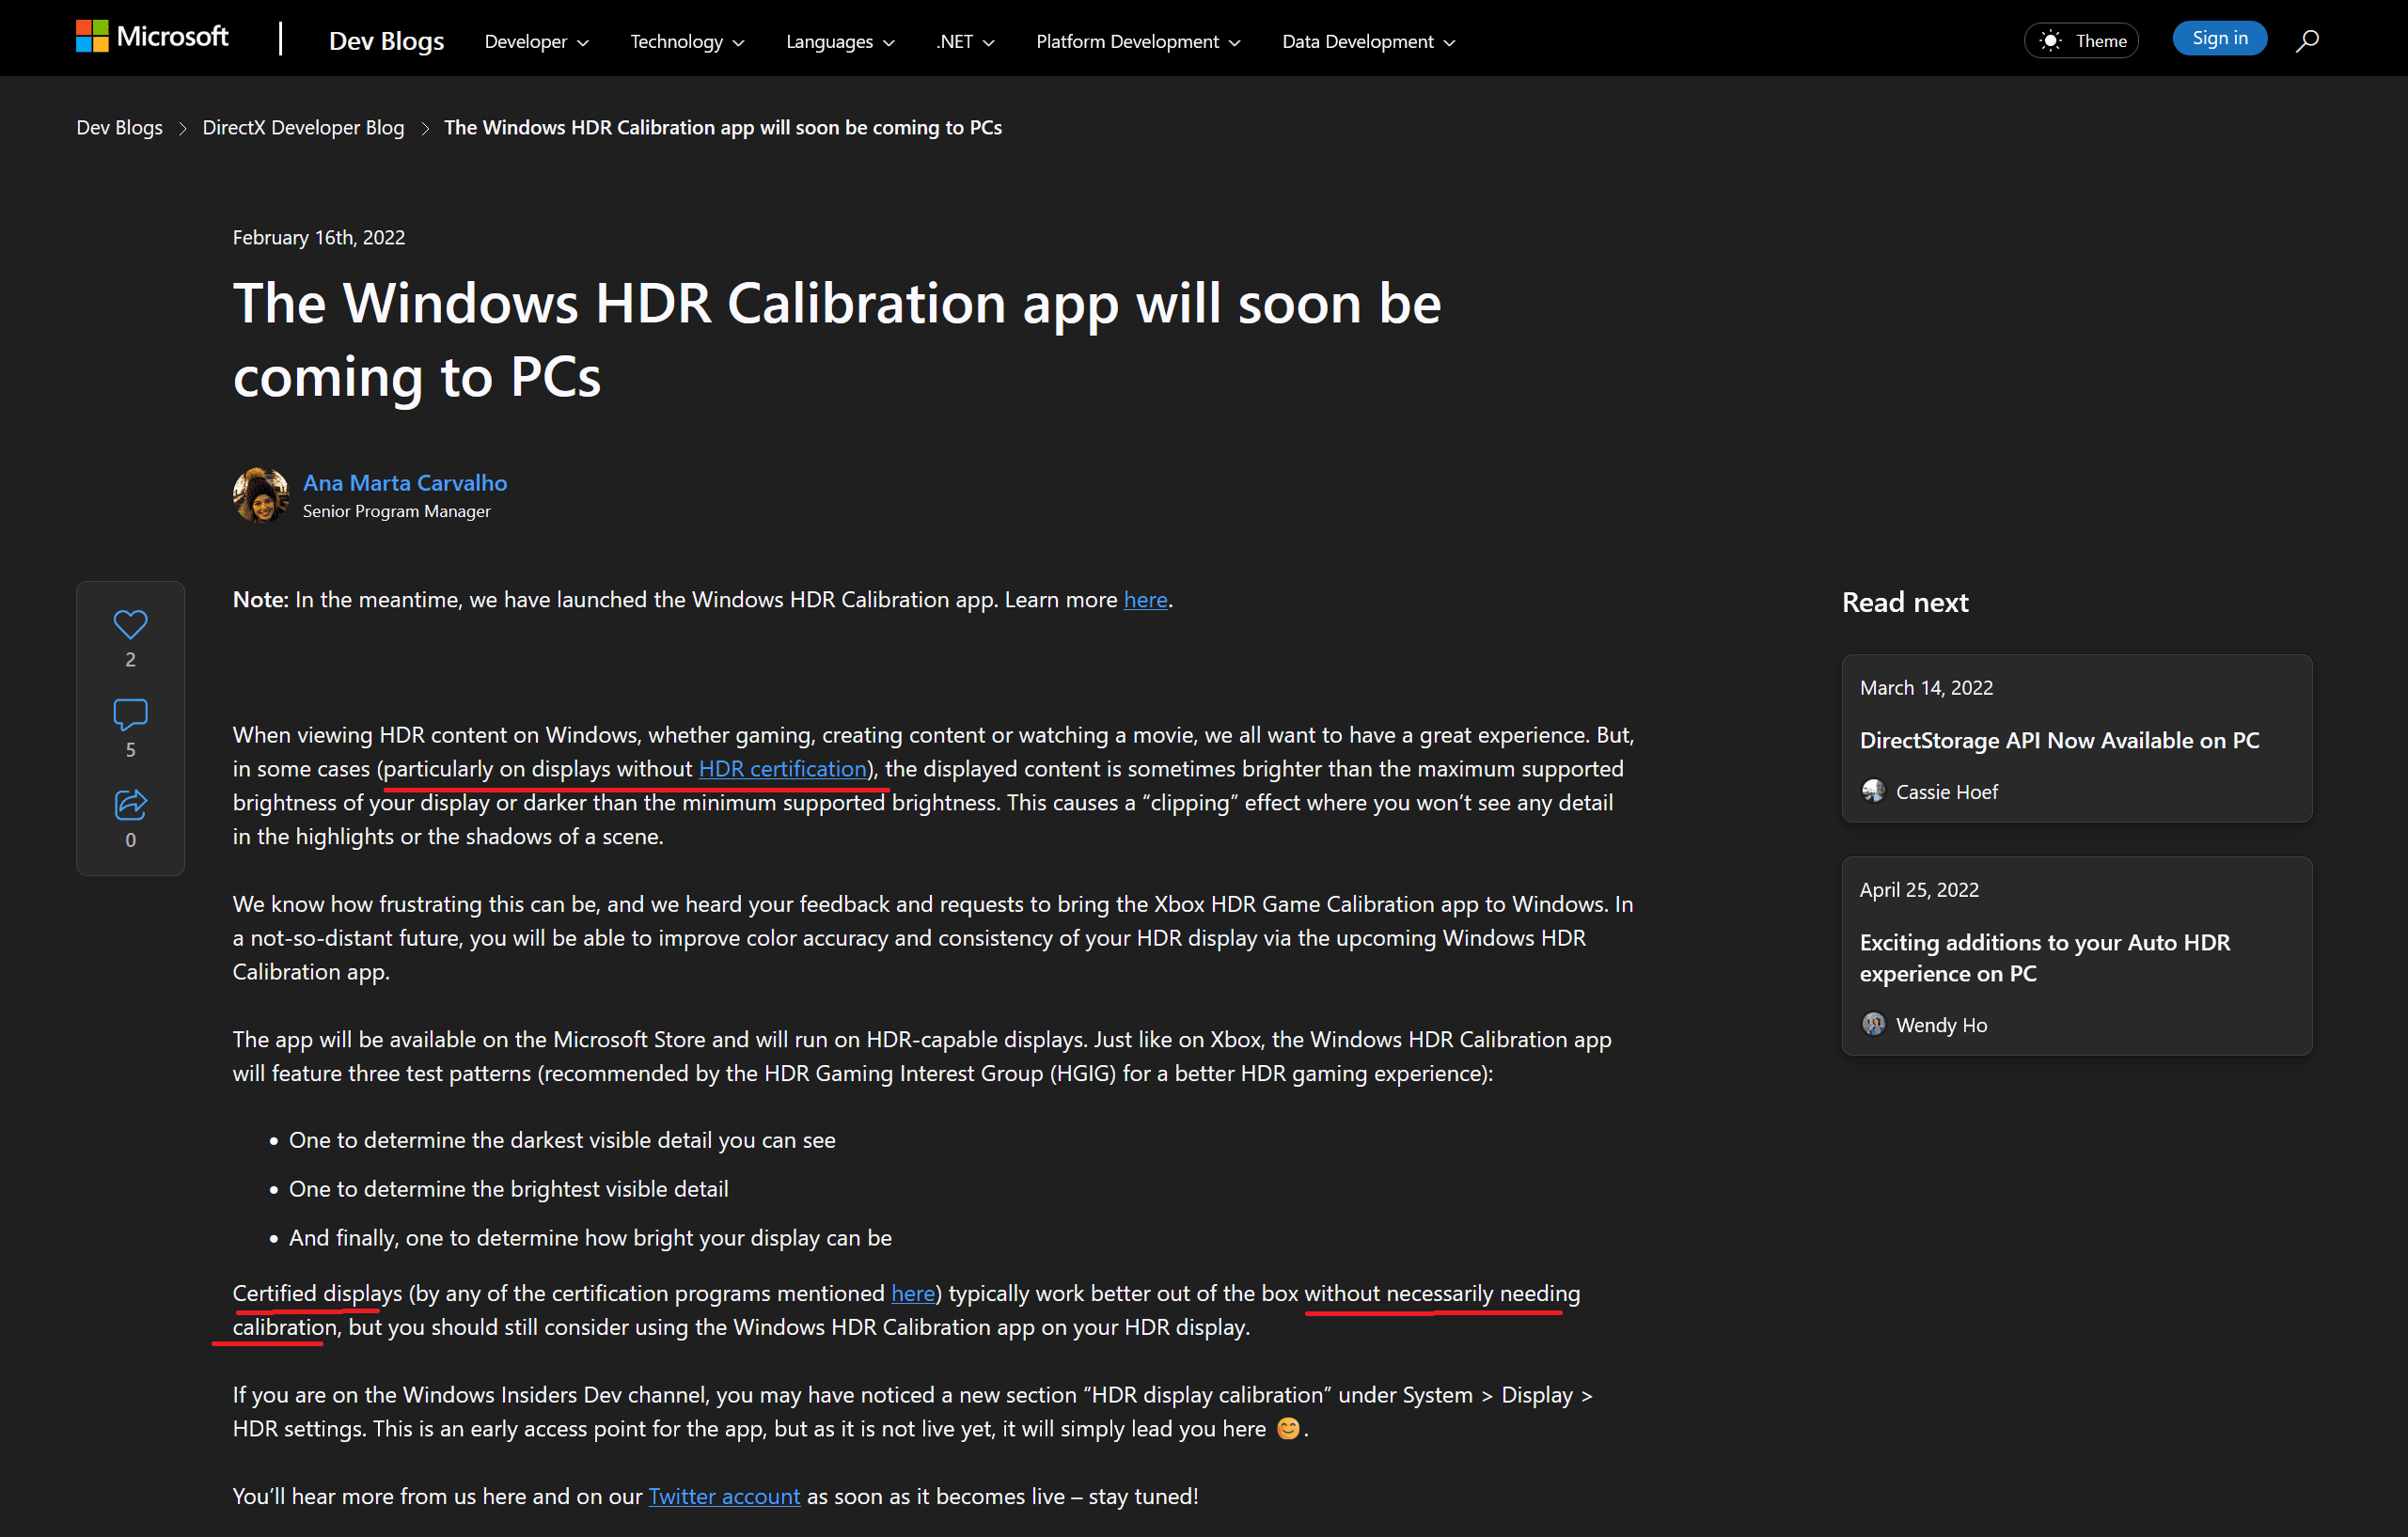Share the article using the share icon
Screen dimensions: 2408x1537
pos(130,805)
